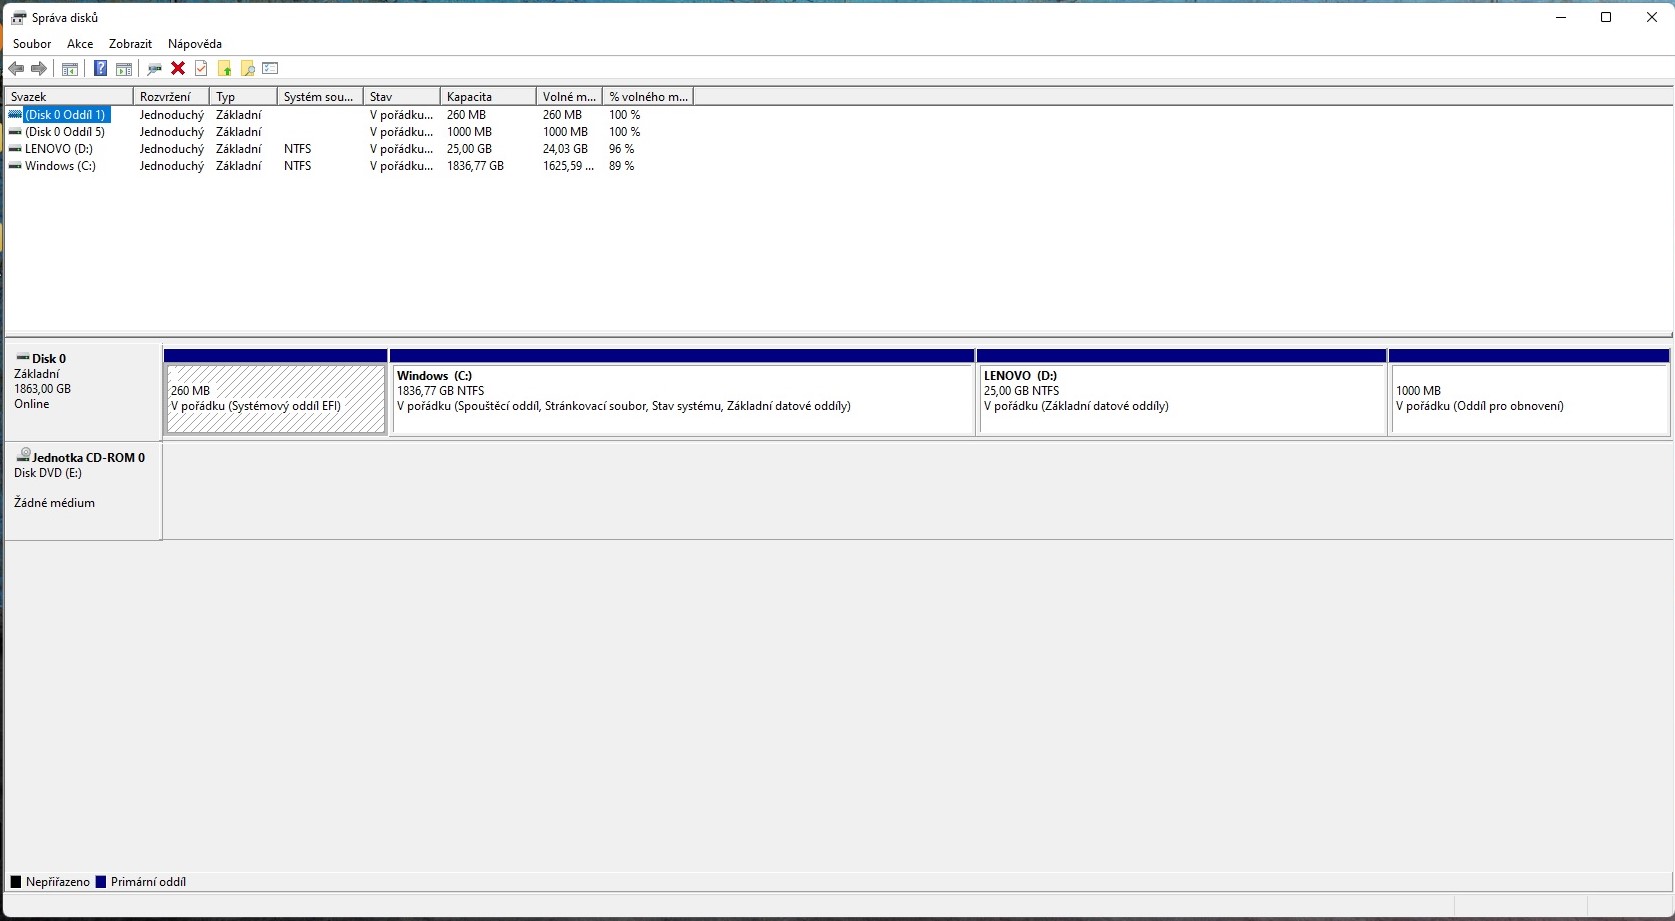Select the Windows (C:) partition block
Viewport: 1675px width, 921px height.
click(682, 399)
